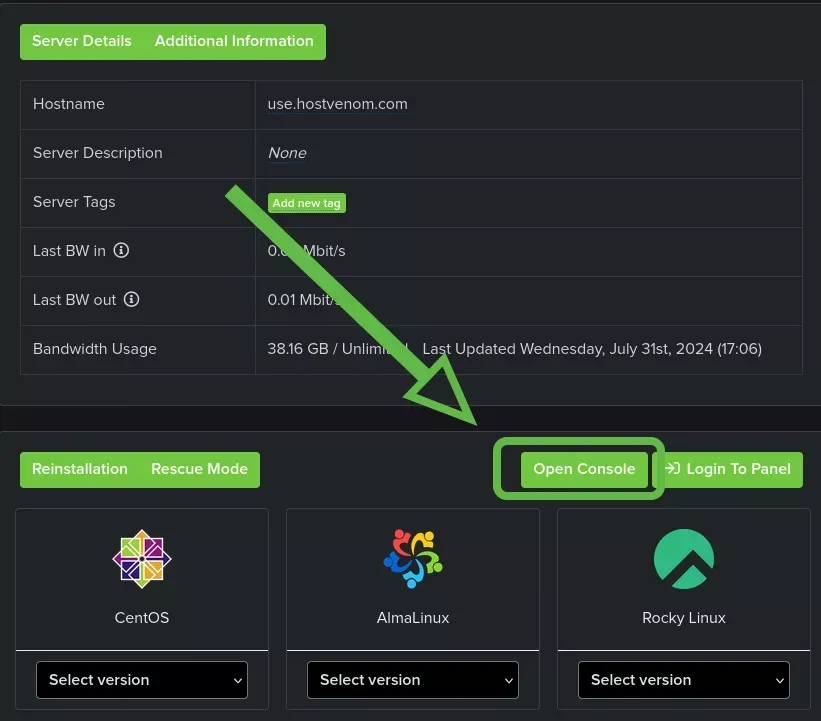Click the info icon beside Last BW out

131,299
